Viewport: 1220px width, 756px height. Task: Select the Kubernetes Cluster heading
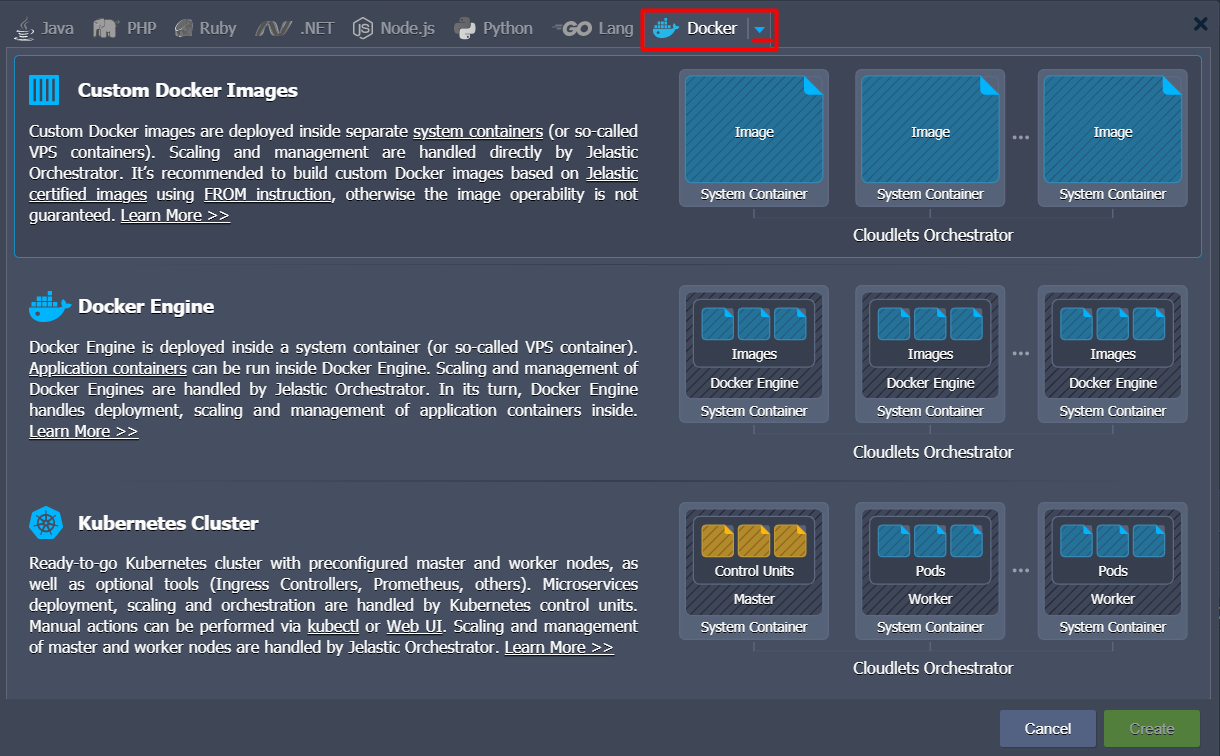point(168,523)
